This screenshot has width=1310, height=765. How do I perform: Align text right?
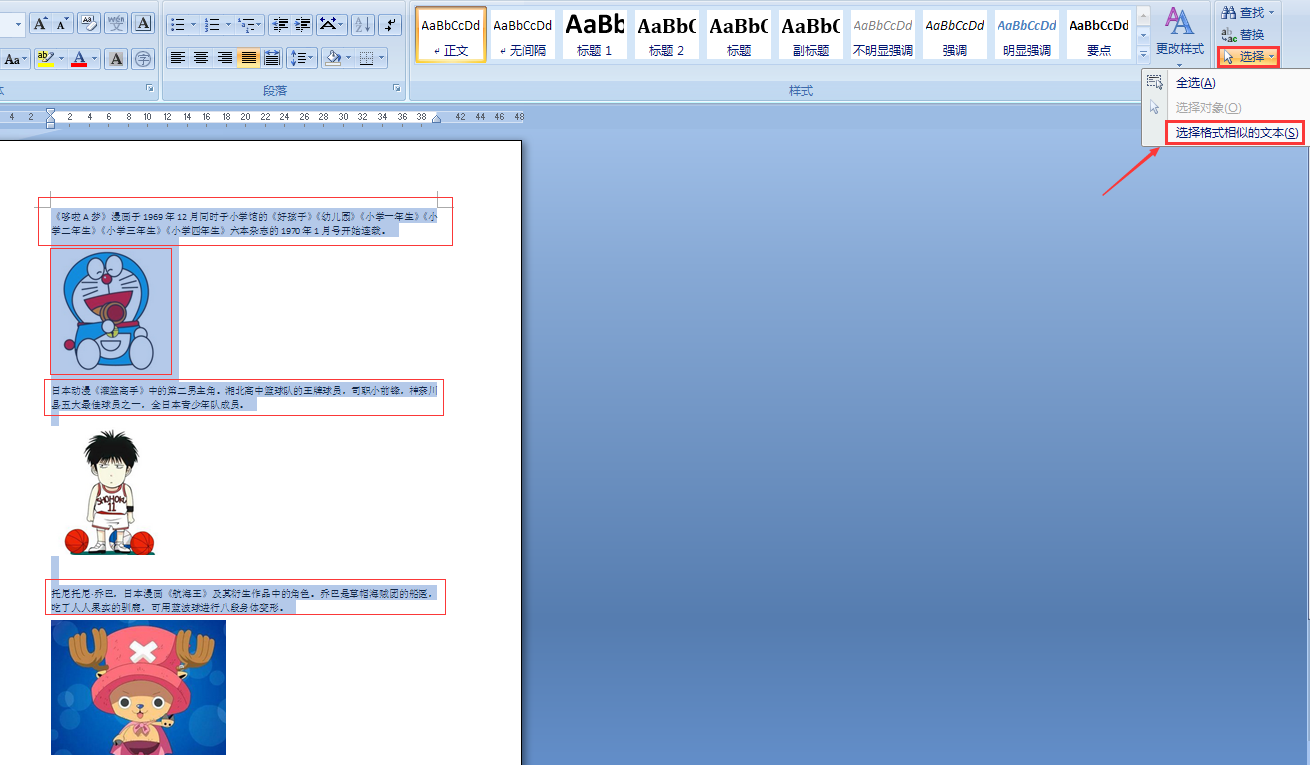pos(224,58)
